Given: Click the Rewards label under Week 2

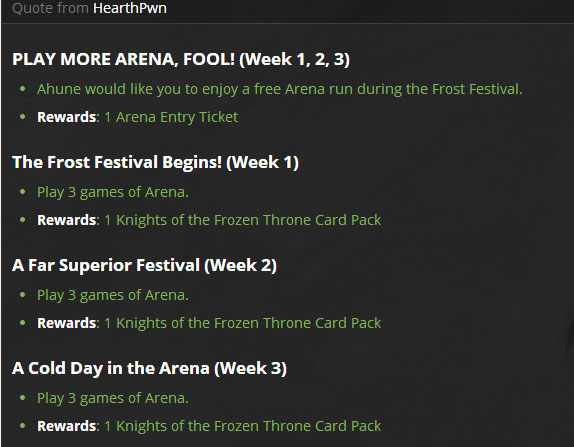Looking at the screenshot, I should [x=67, y=323].
